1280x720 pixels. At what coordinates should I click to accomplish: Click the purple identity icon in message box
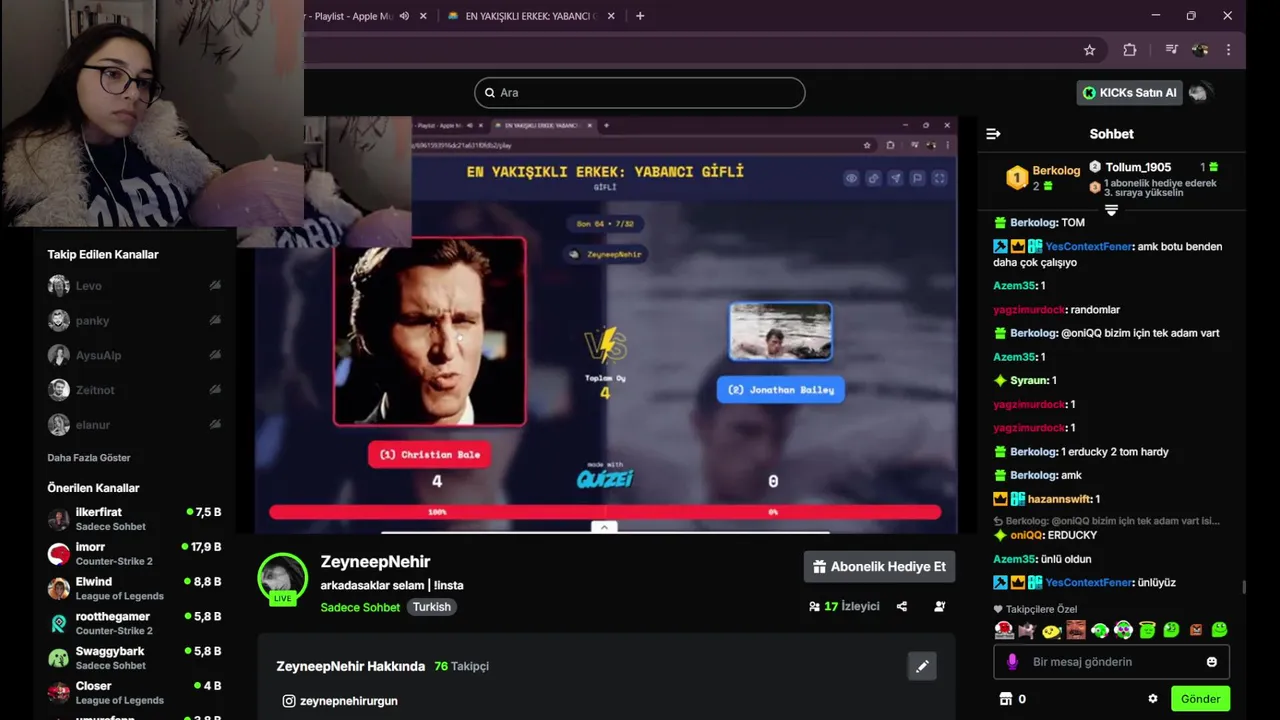tap(1012, 662)
